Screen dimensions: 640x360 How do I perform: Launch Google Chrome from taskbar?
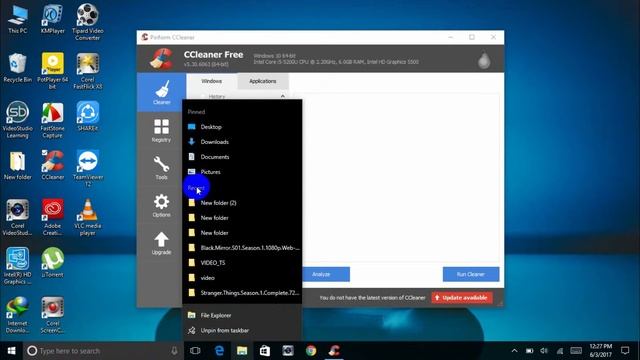coord(311,351)
